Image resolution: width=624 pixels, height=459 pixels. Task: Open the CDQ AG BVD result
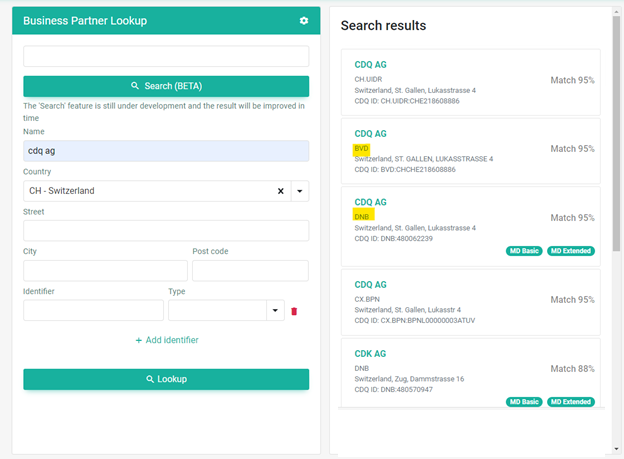(471, 151)
